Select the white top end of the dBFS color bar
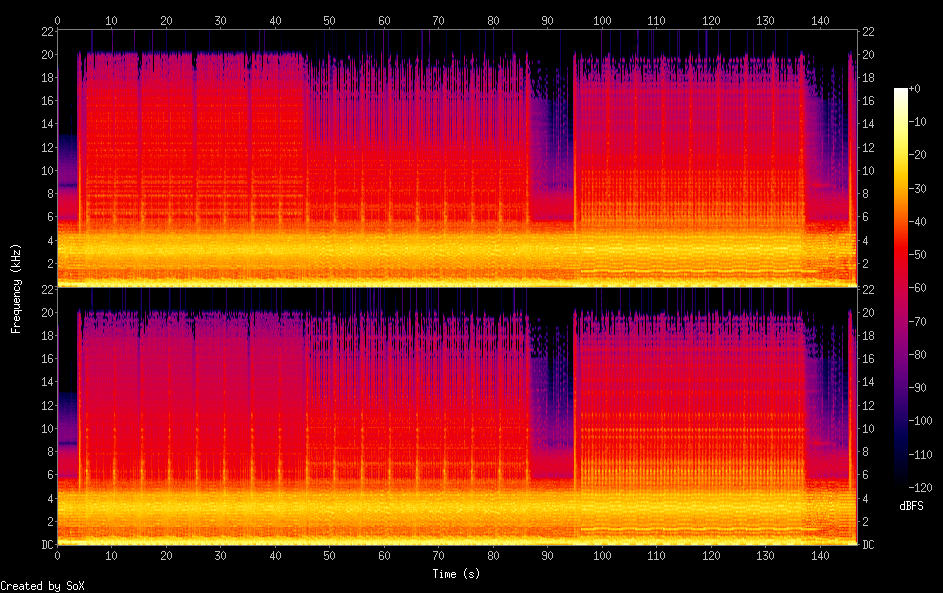The image size is (943, 593). pyautogui.click(x=901, y=91)
